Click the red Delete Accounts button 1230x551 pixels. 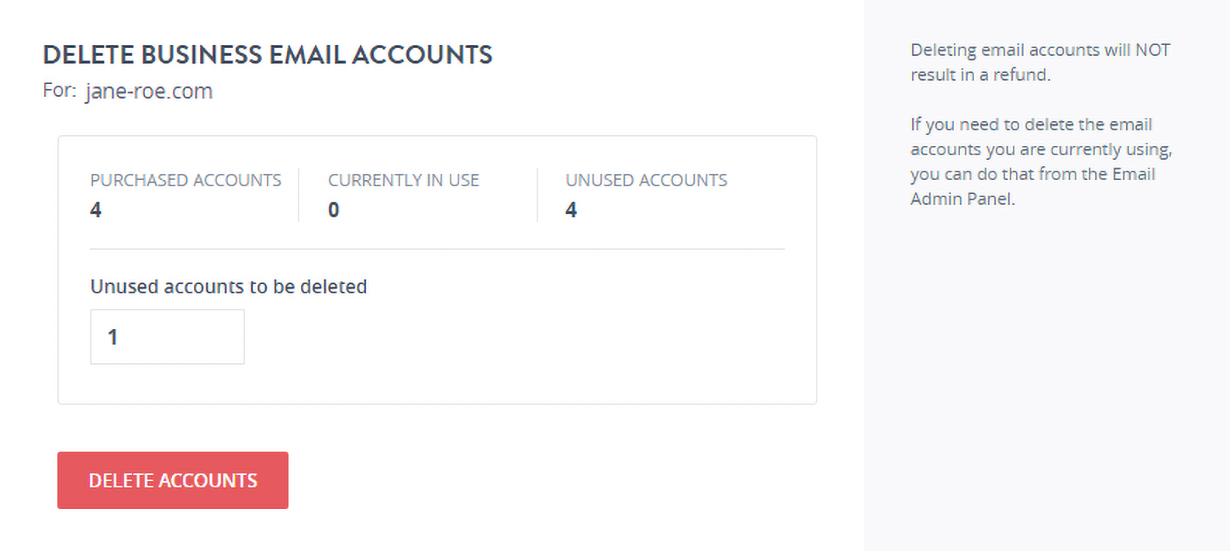tap(172, 480)
